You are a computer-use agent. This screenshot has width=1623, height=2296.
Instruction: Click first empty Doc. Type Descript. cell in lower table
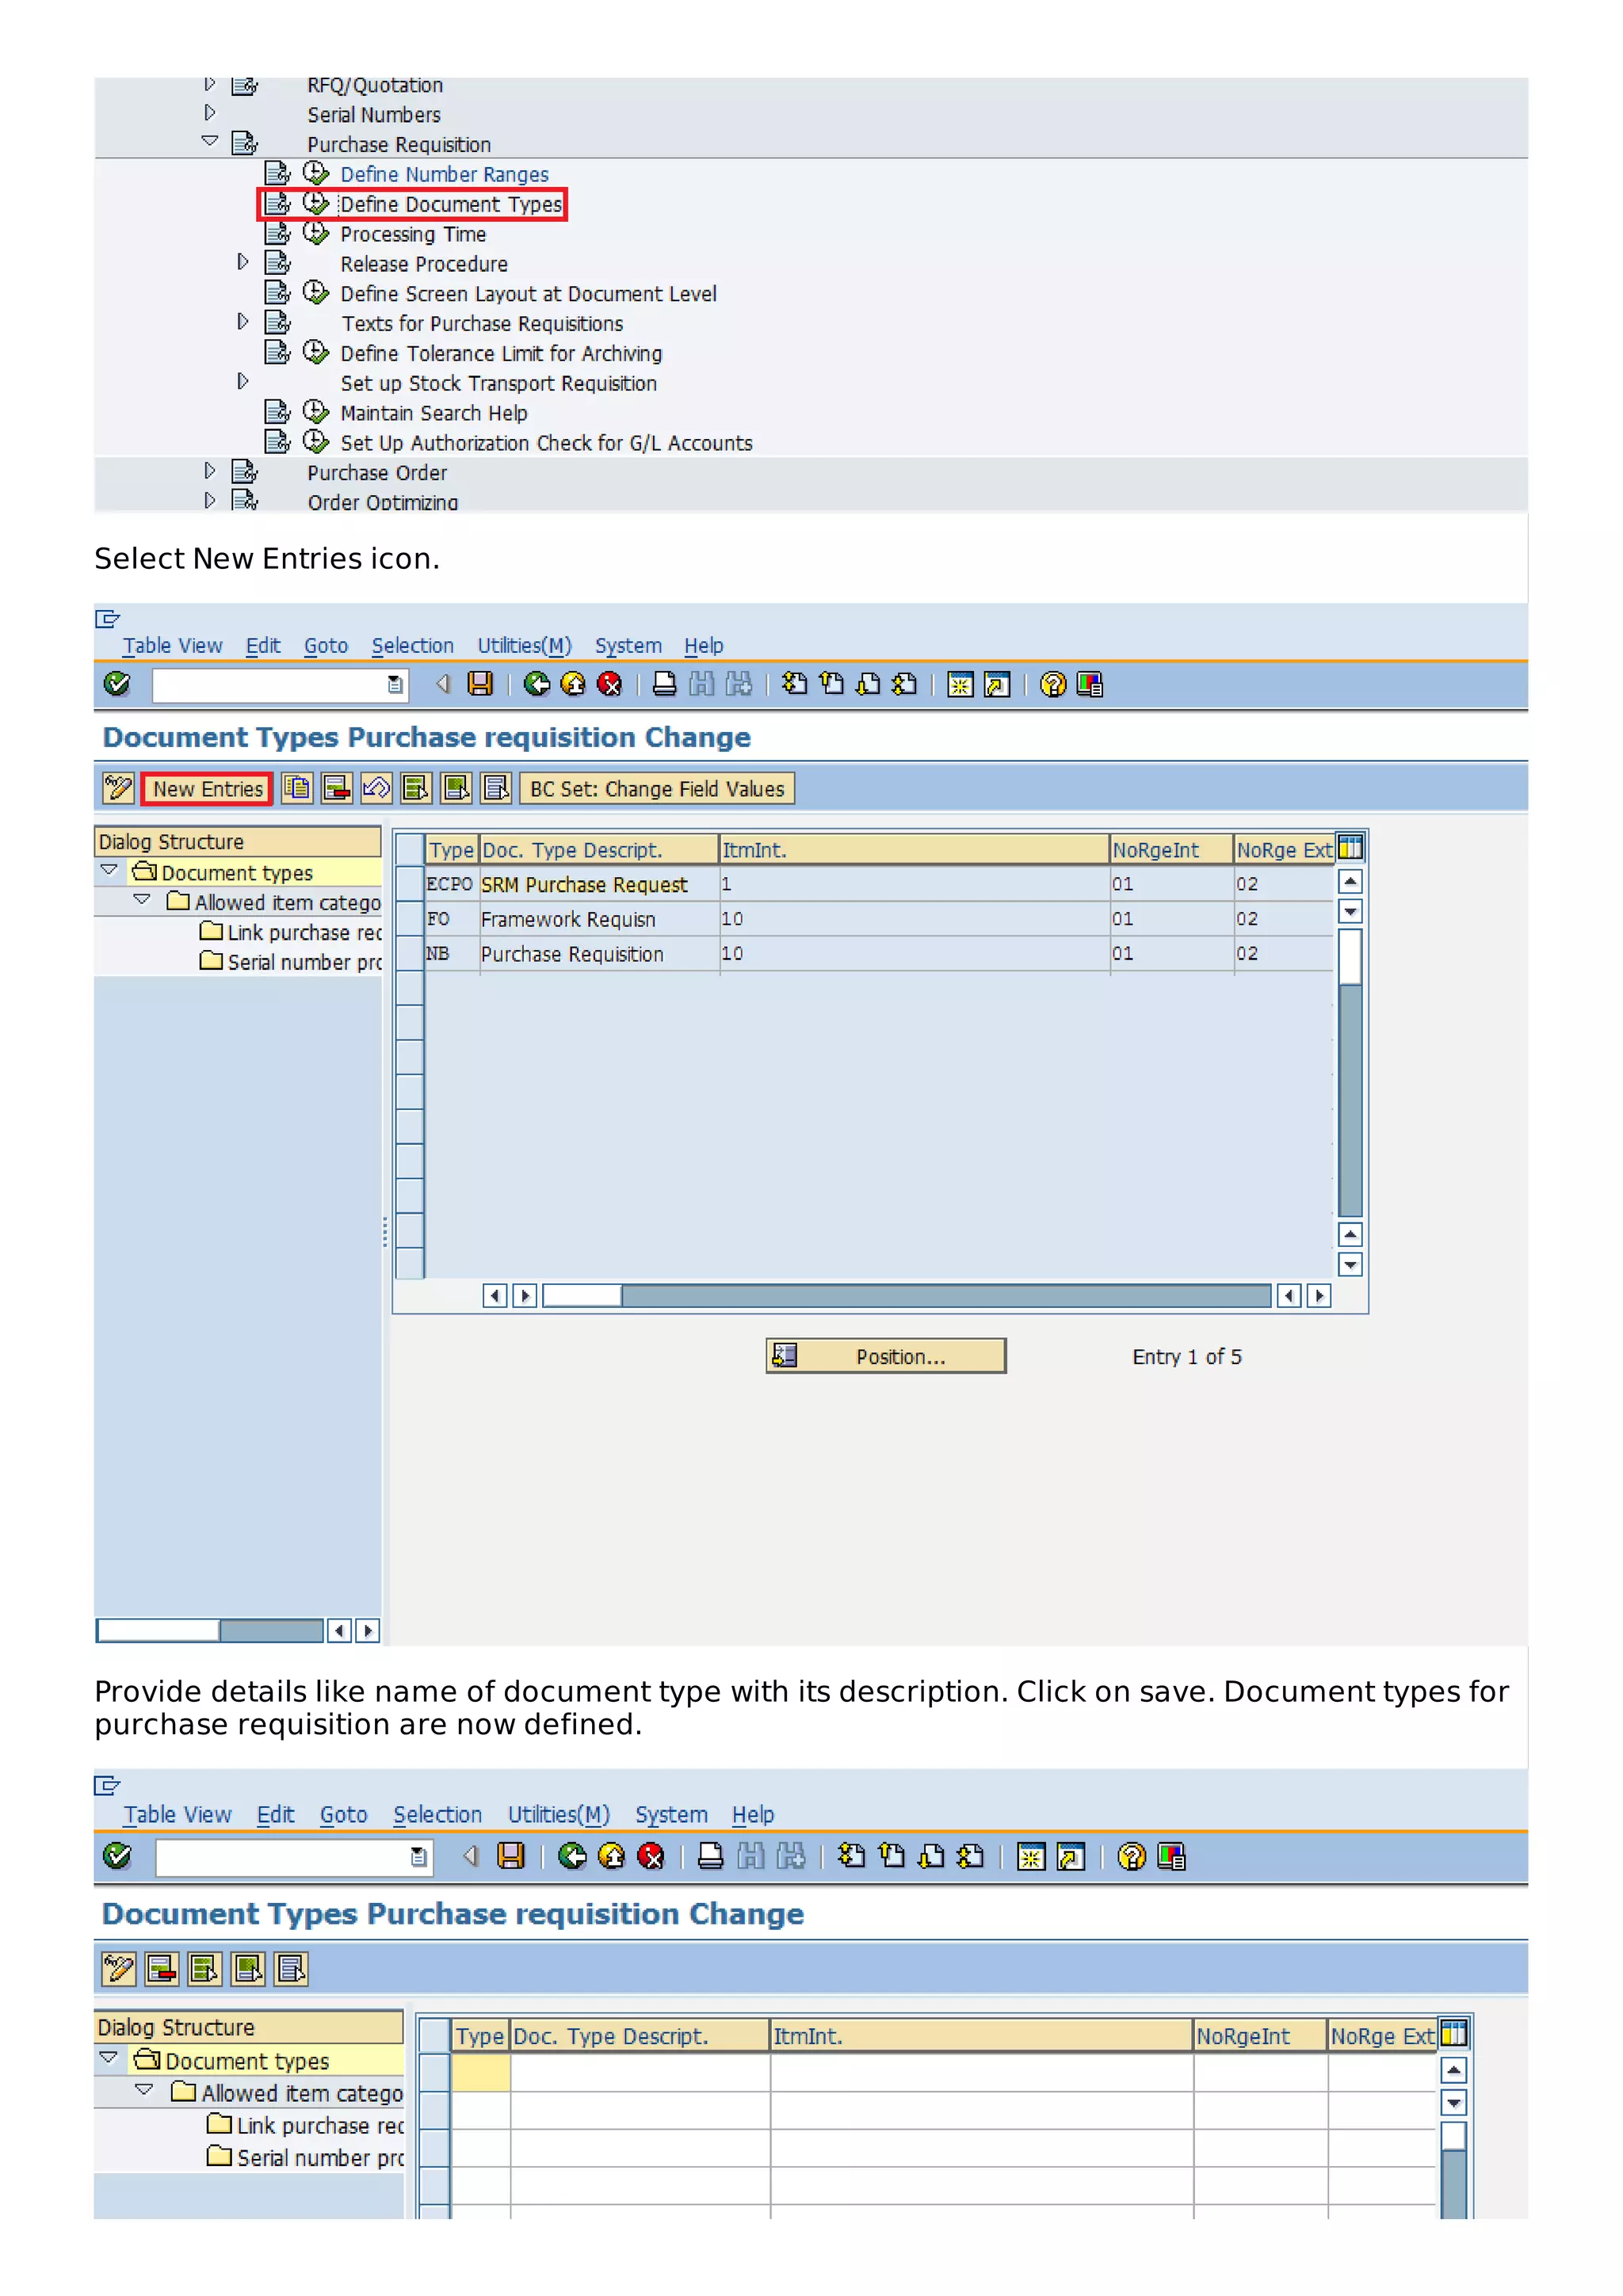[x=641, y=2073]
